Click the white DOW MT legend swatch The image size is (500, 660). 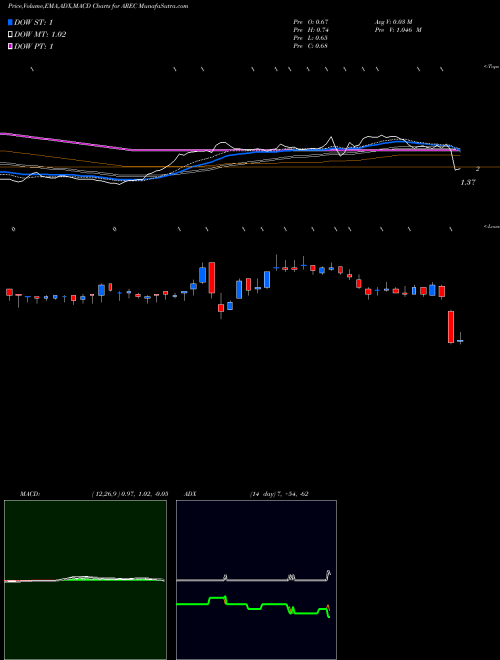click(11, 35)
